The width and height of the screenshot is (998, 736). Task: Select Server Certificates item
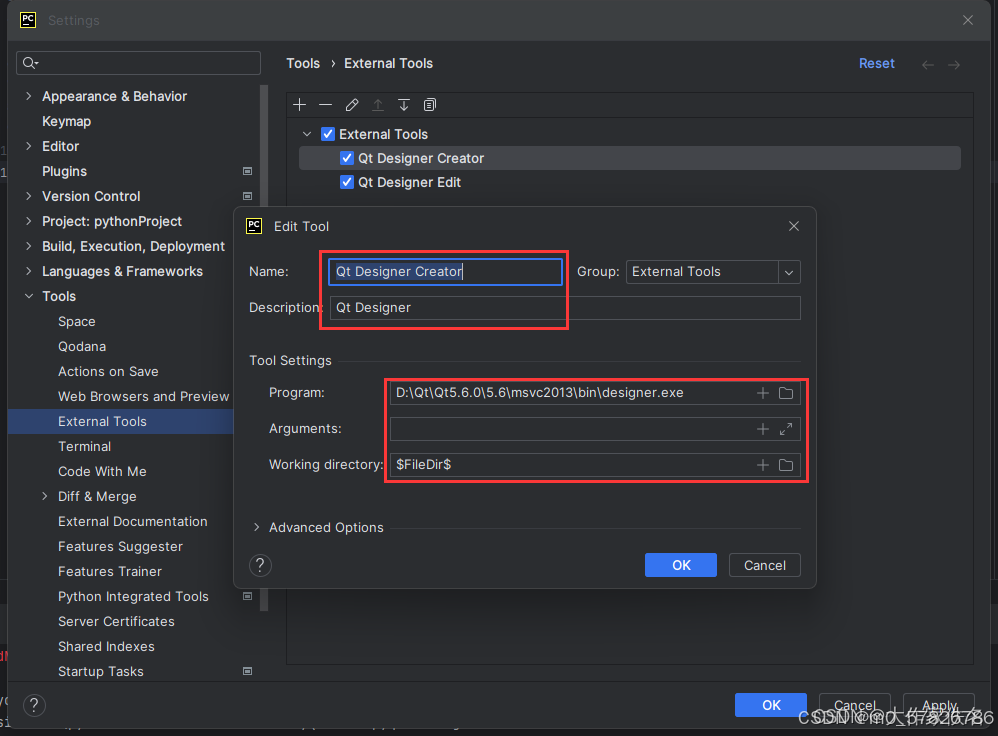pos(116,621)
